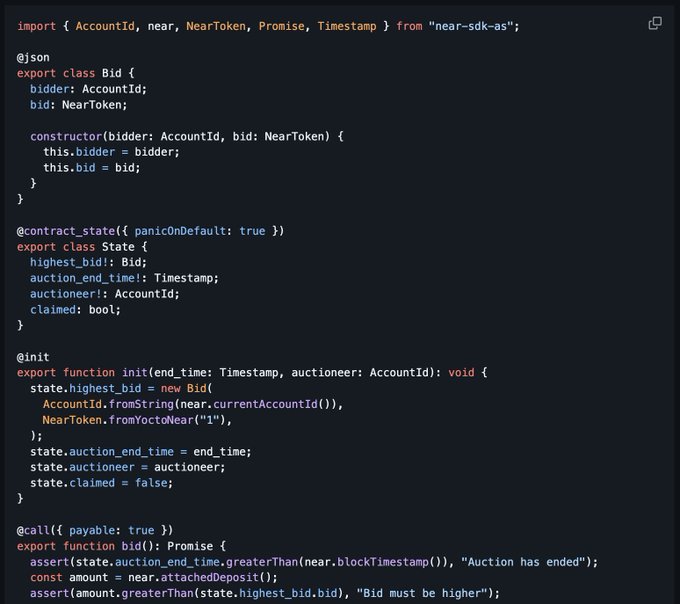Click the "export function init" signature line
Viewport: 680px width, 604px height.
[x=252, y=373]
